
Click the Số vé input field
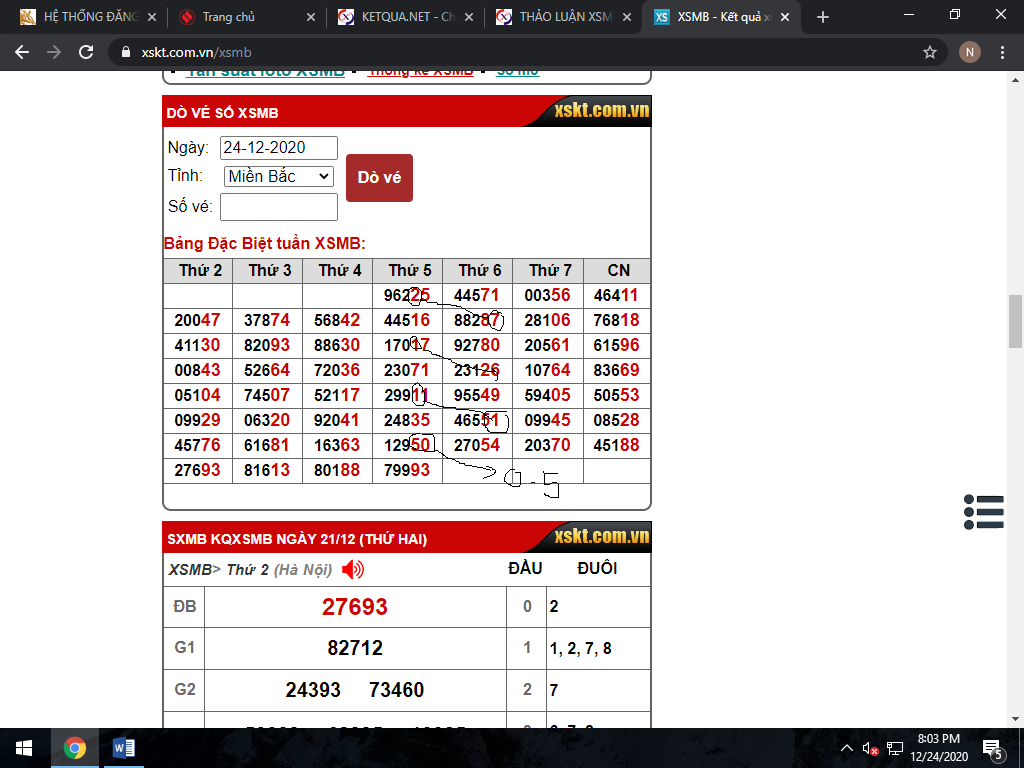(x=278, y=207)
